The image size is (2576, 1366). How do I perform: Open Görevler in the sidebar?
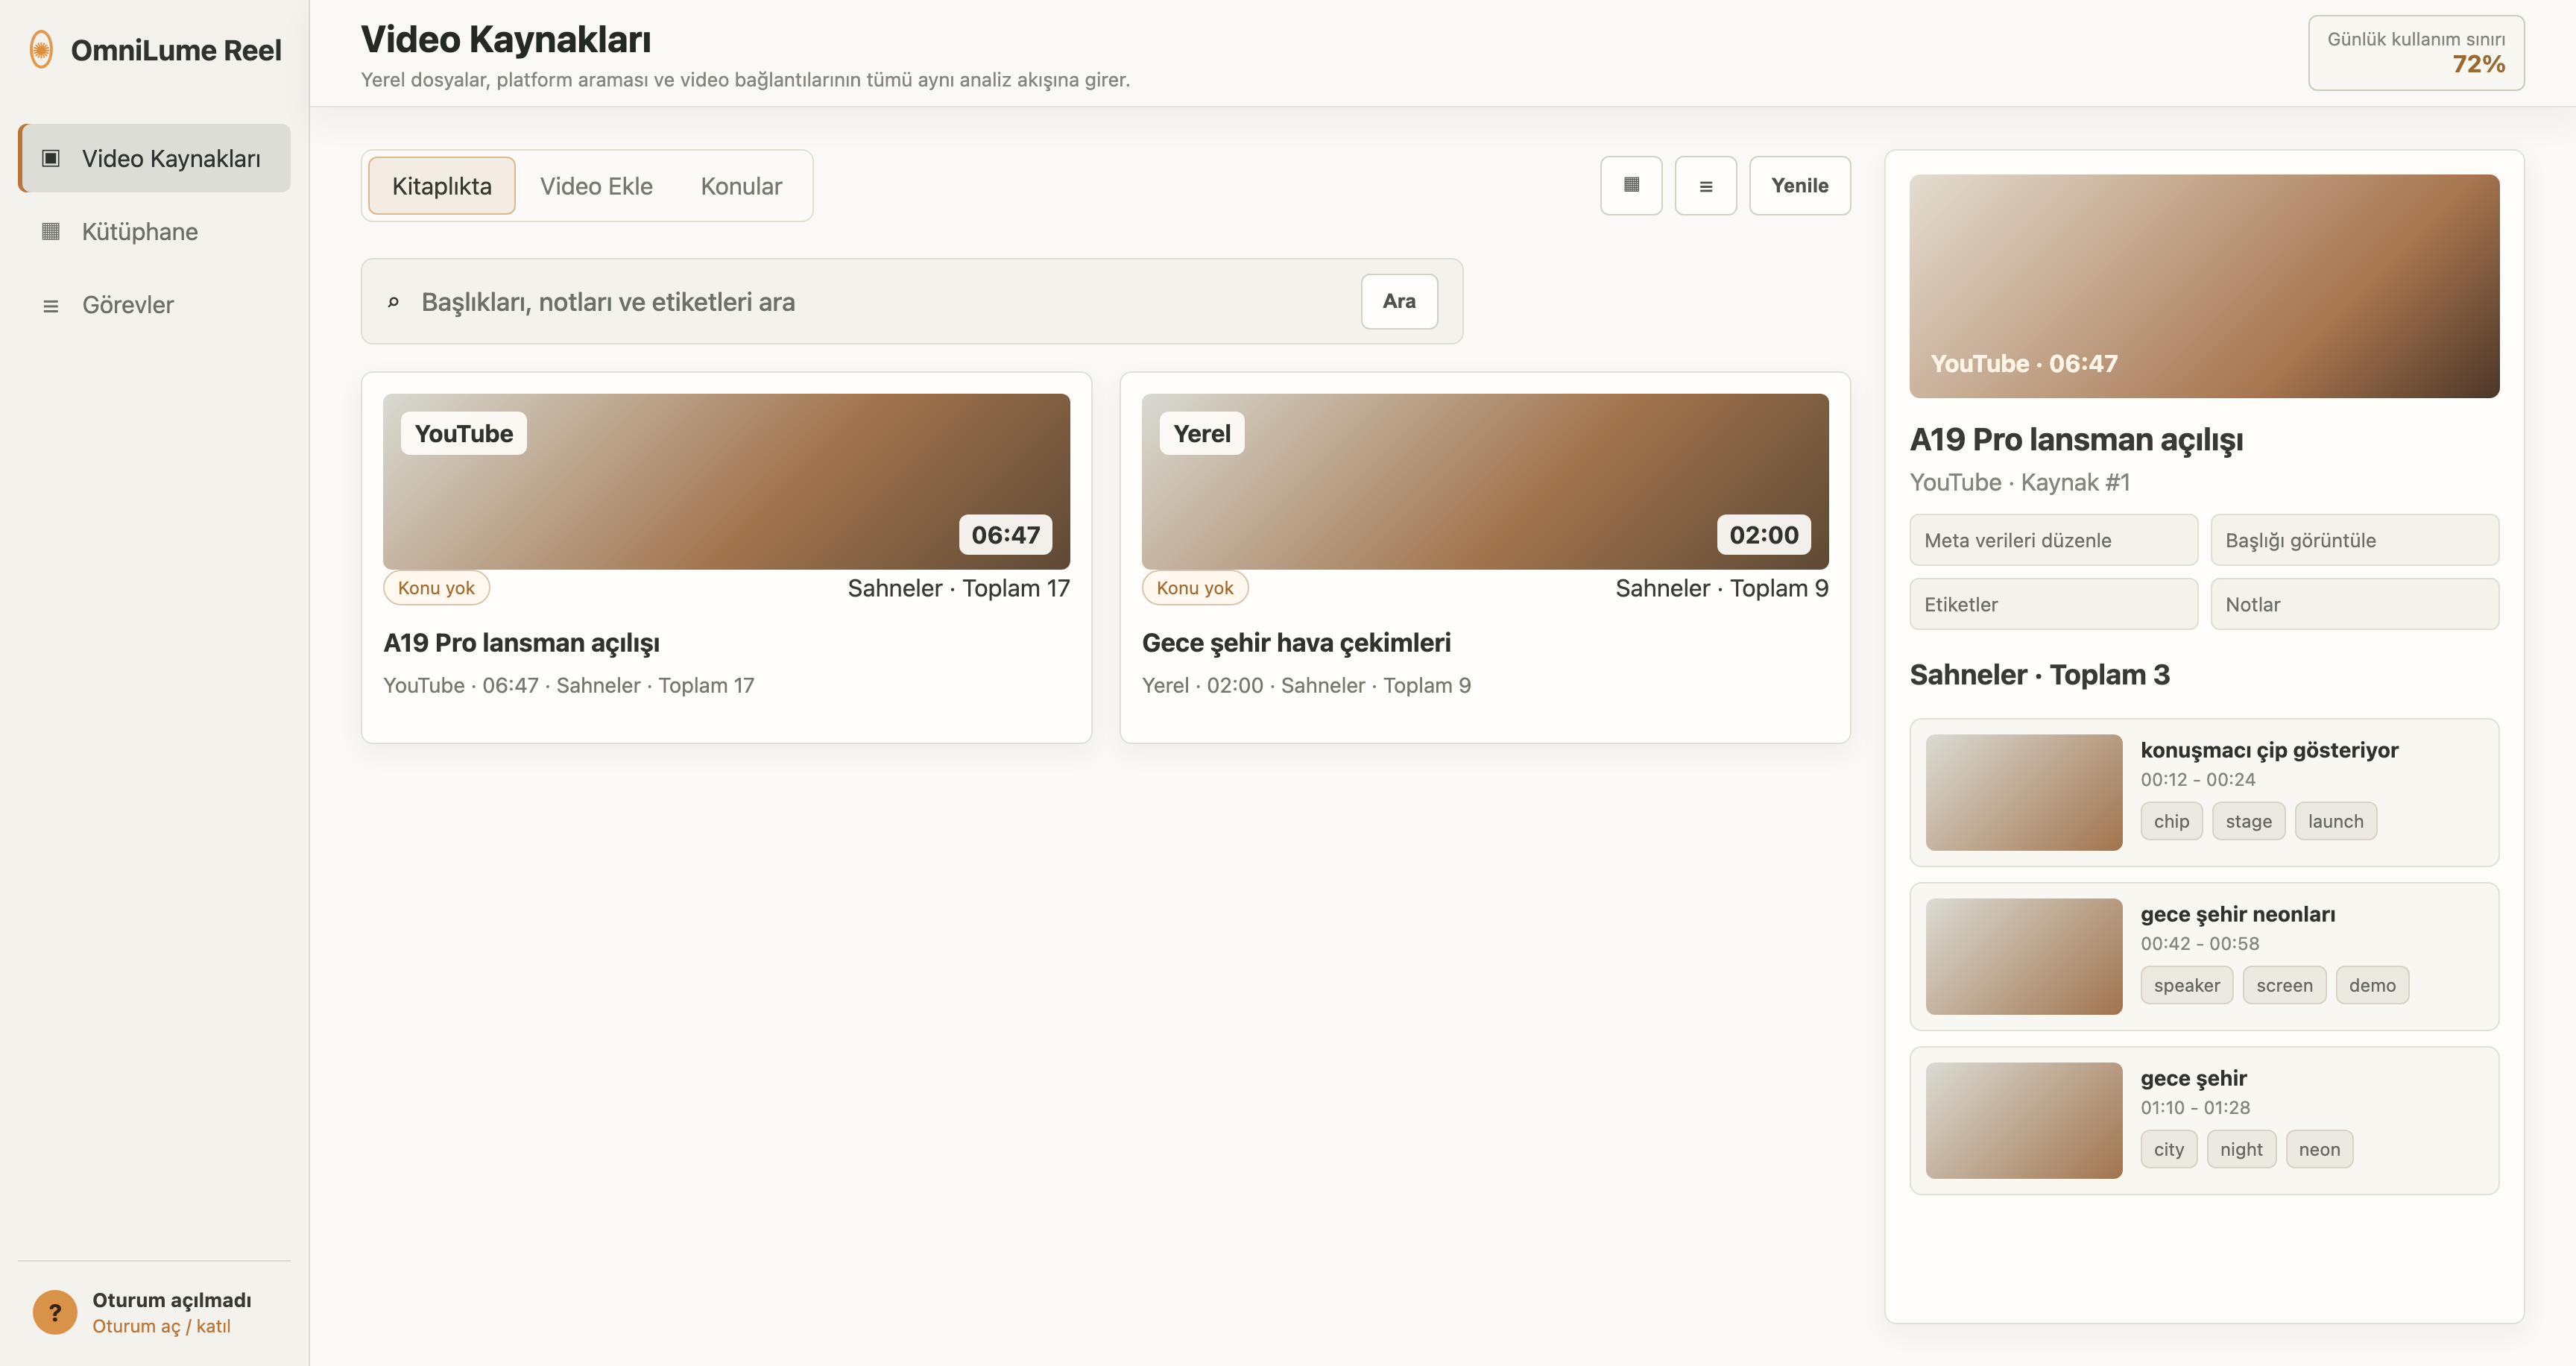pyautogui.click(x=155, y=305)
